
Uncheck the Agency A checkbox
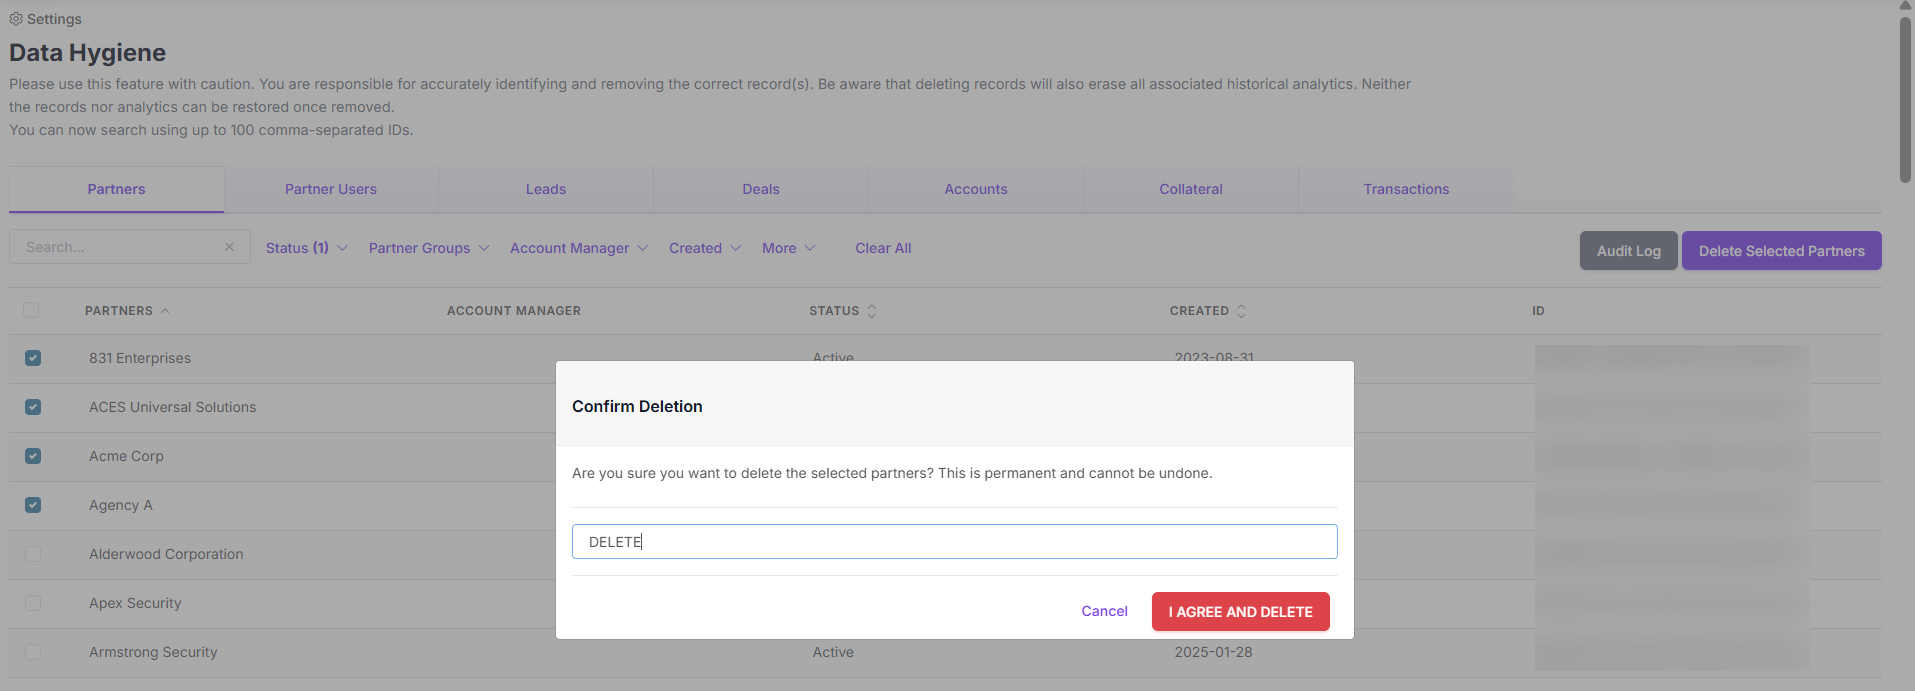click(x=33, y=505)
